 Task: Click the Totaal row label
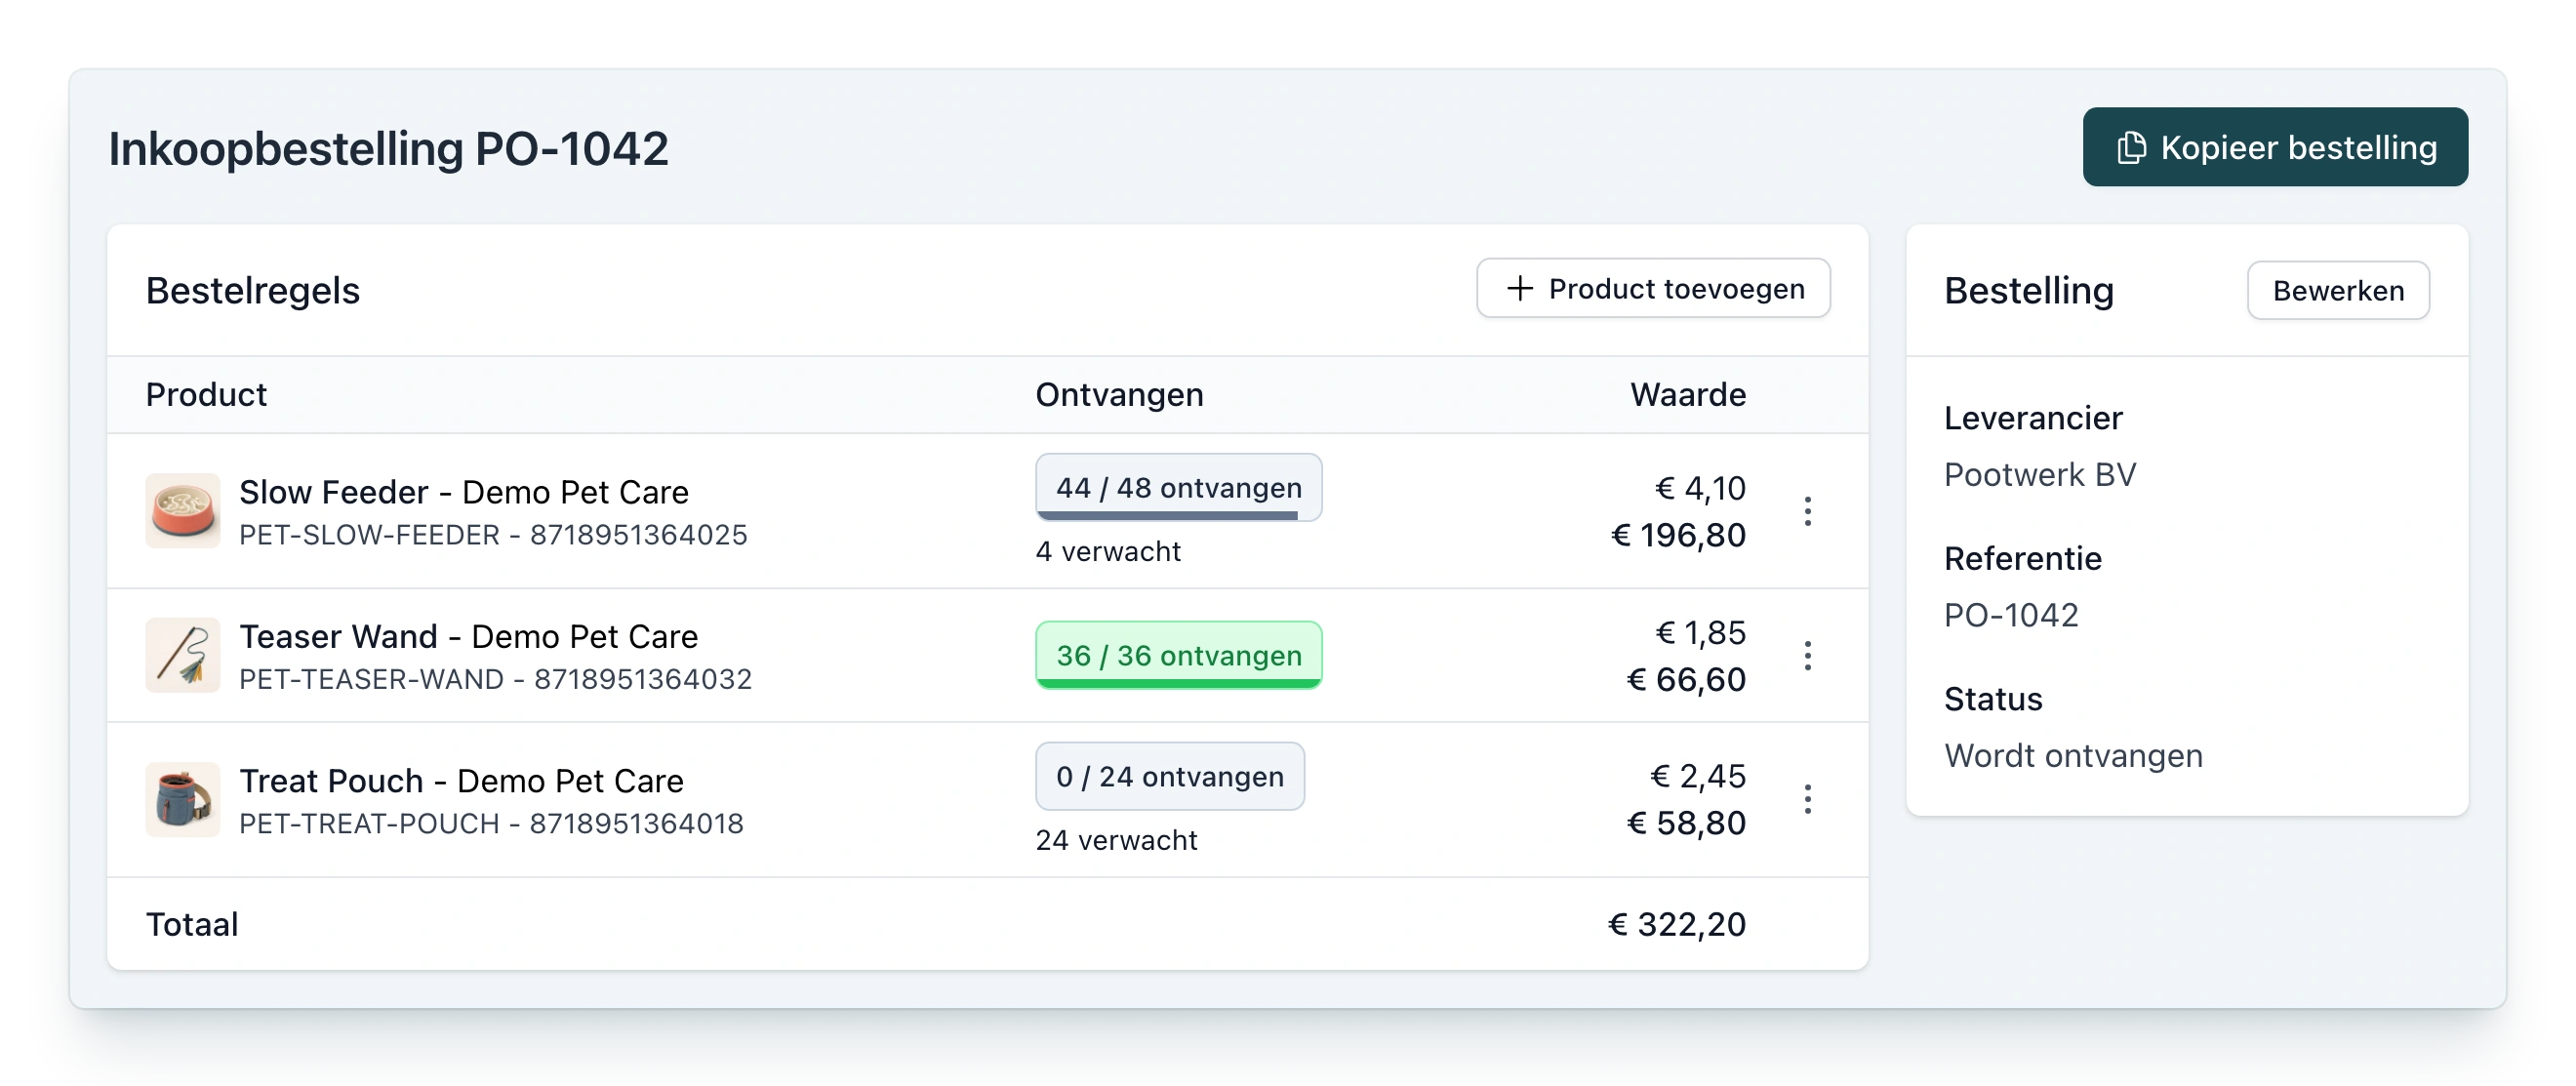(192, 924)
